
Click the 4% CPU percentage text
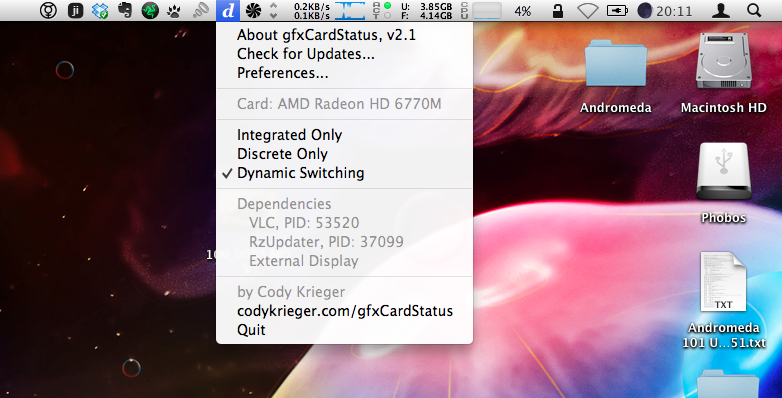pos(523,11)
